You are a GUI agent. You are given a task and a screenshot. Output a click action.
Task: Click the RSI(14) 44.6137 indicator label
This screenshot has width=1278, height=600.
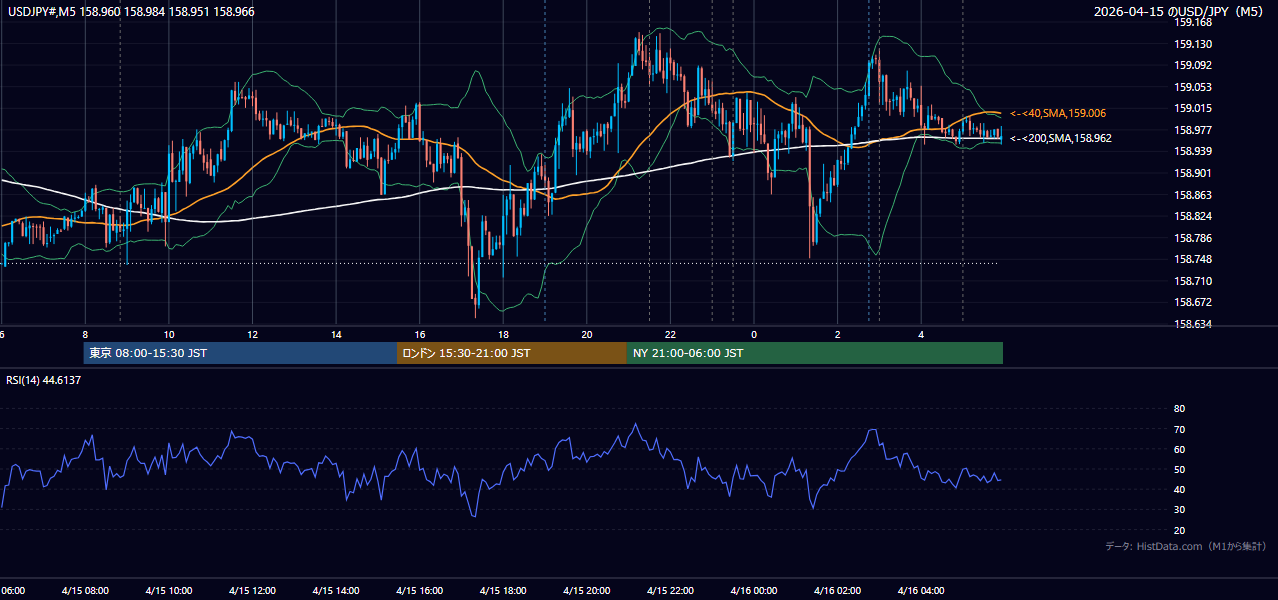pyautogui.click(x=44, y=380)
